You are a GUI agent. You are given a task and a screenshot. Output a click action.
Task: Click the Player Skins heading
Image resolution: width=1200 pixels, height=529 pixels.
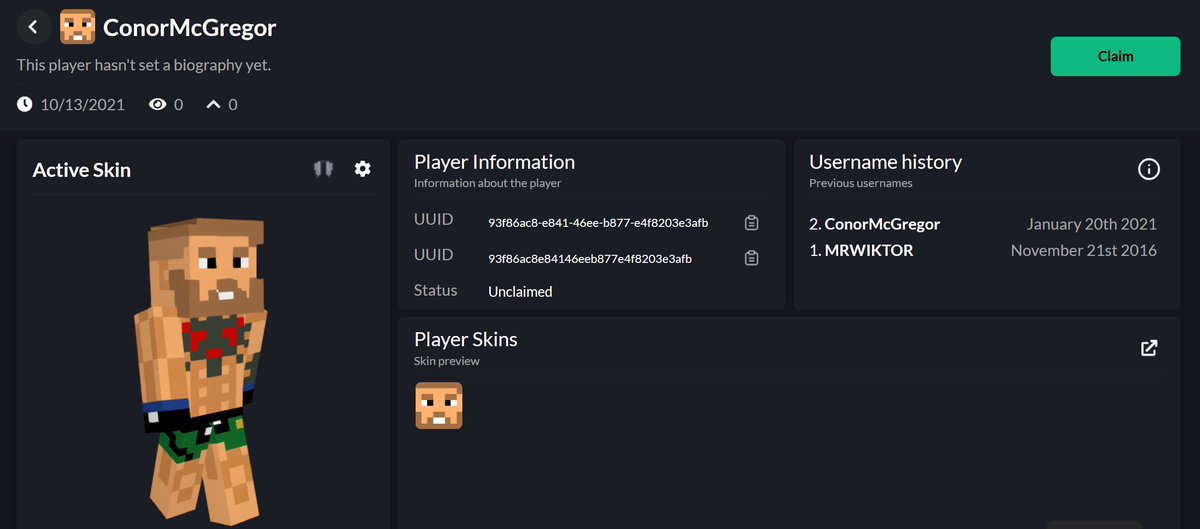(x=466, y=339)
